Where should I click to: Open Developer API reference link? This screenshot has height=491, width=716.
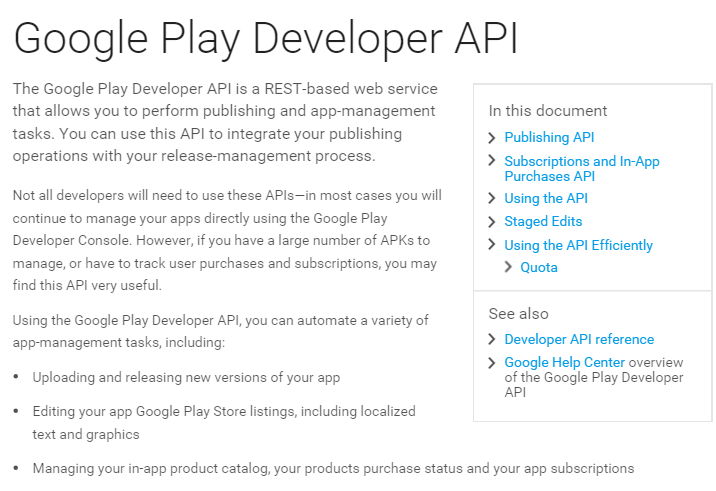click(x=579, y=339)
